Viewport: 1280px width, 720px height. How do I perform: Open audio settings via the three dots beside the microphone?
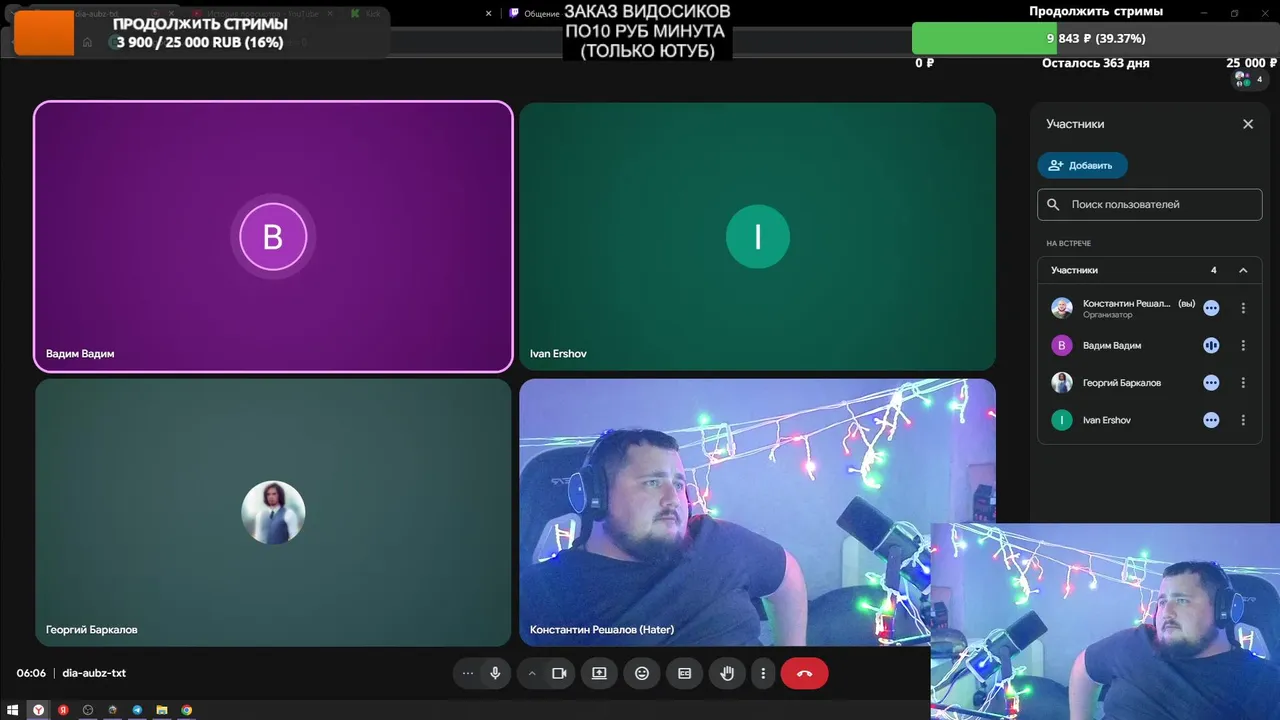(x=467, y=673)
